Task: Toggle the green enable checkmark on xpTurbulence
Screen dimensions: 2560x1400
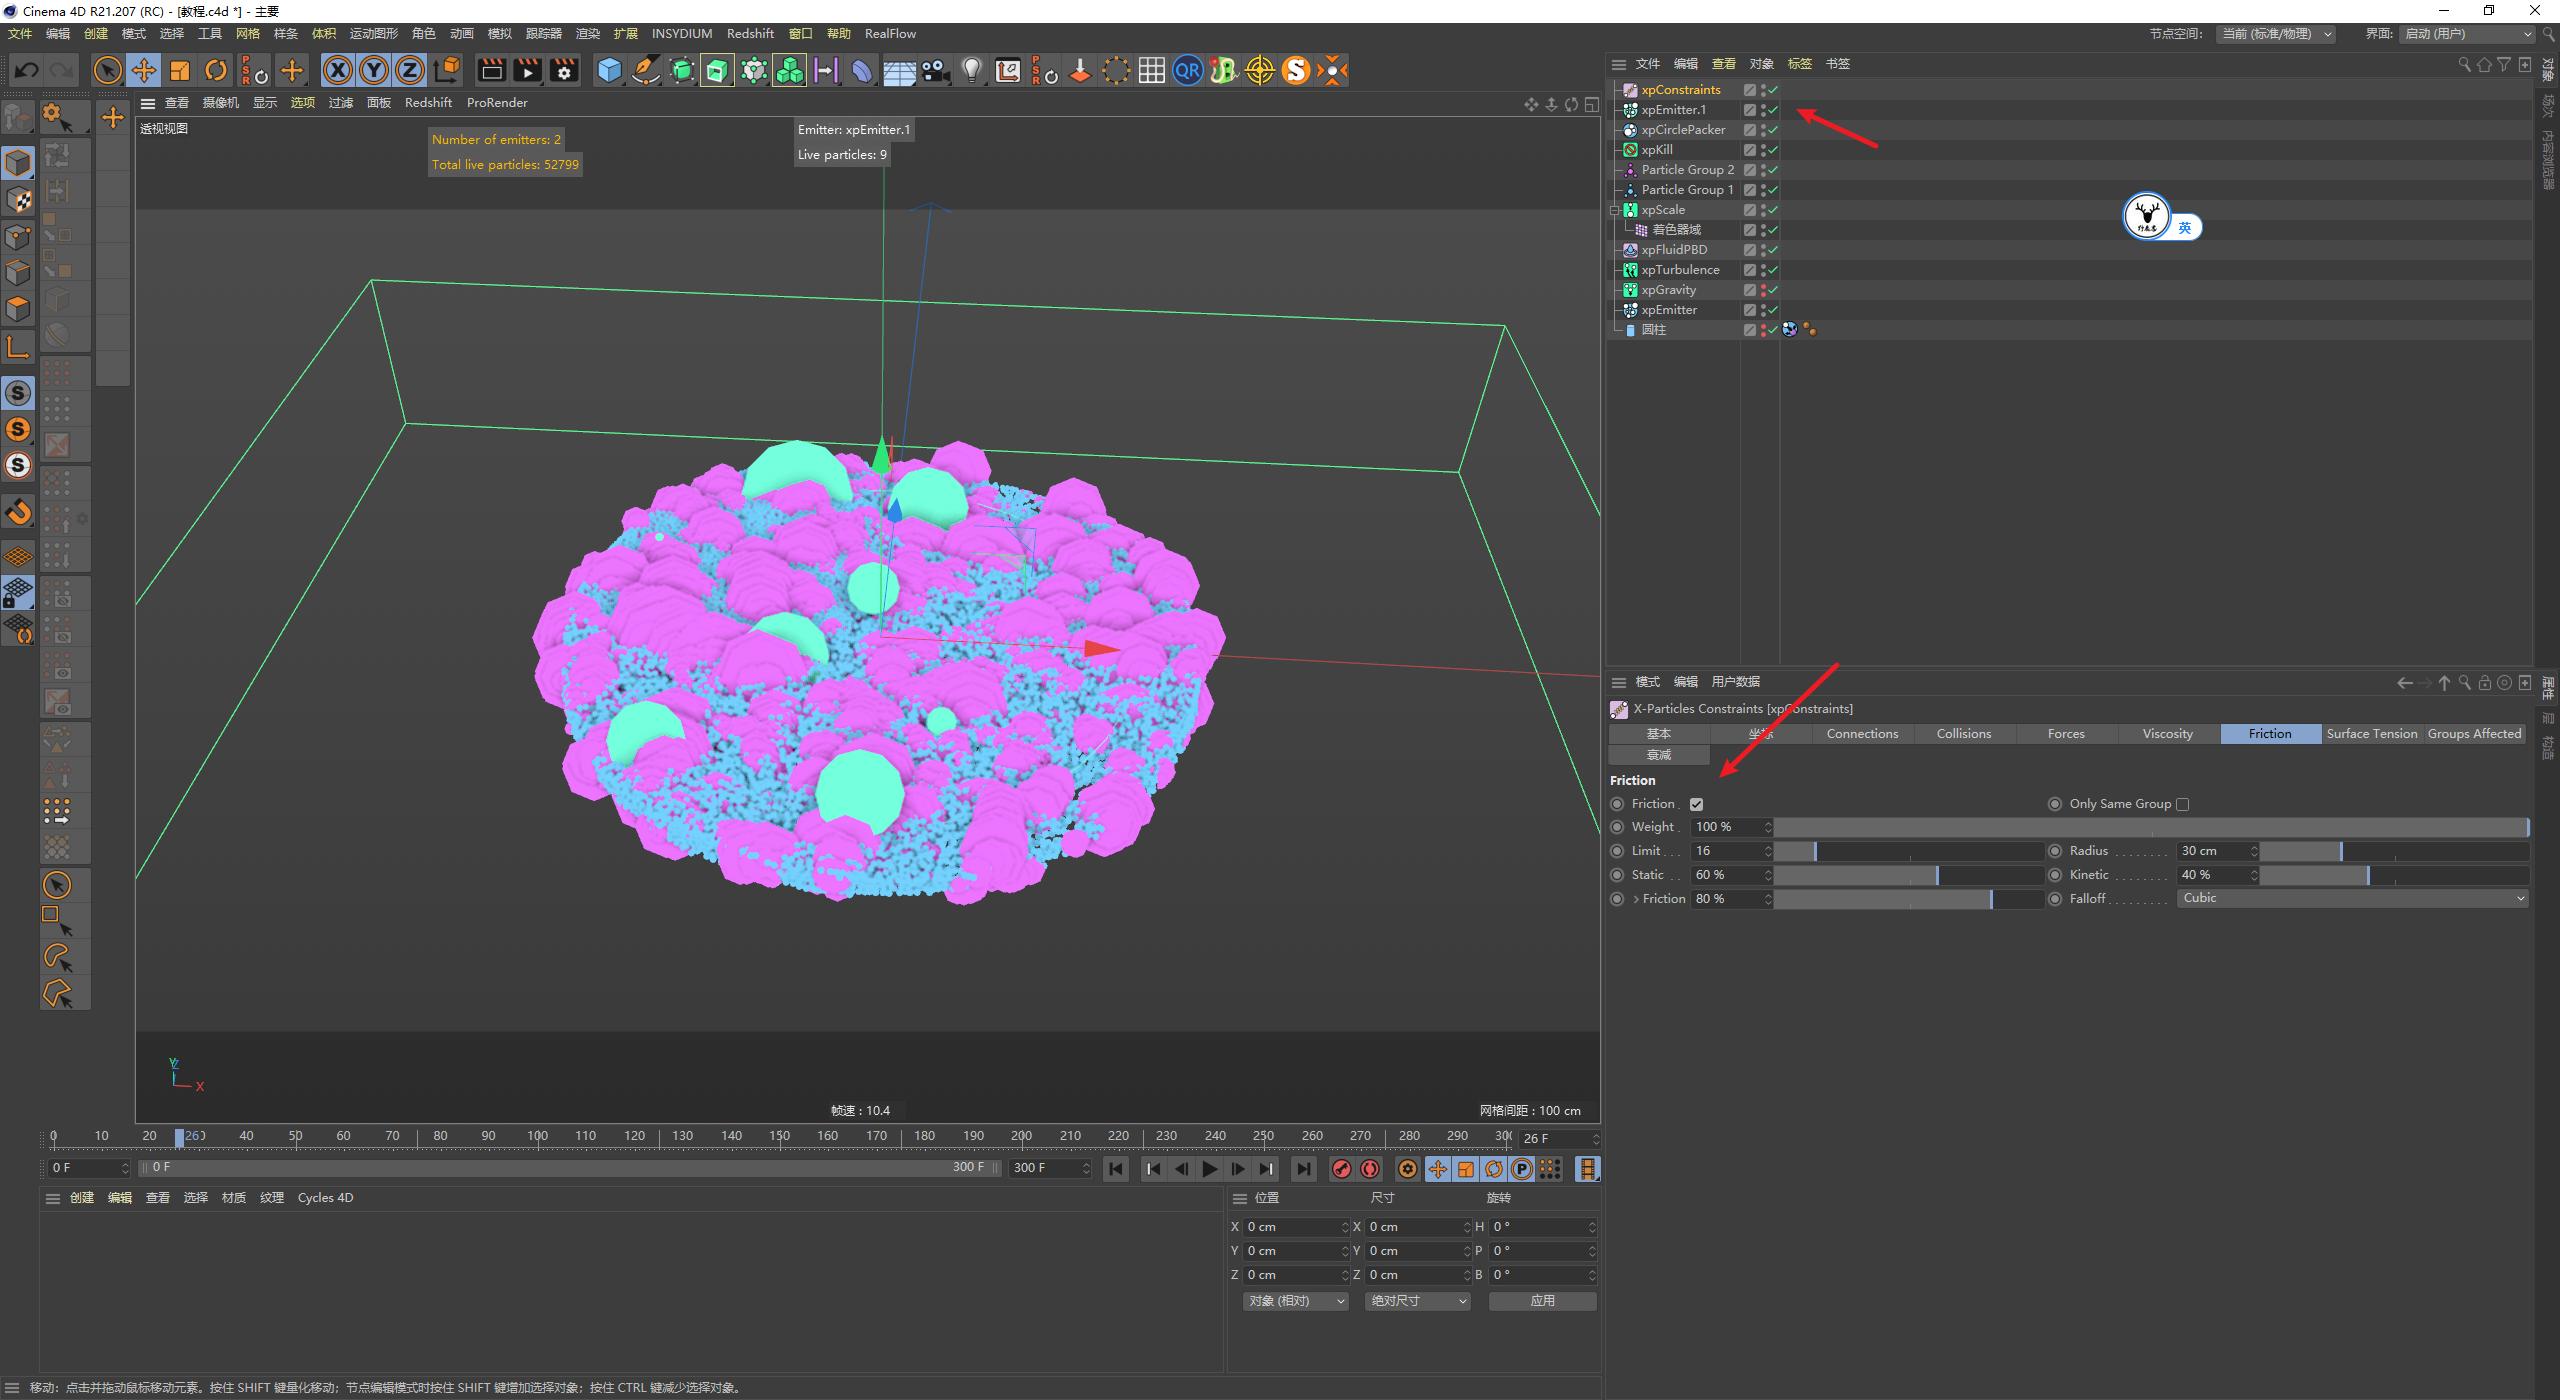Action: pyautogui.click(x=1774, y=270)
